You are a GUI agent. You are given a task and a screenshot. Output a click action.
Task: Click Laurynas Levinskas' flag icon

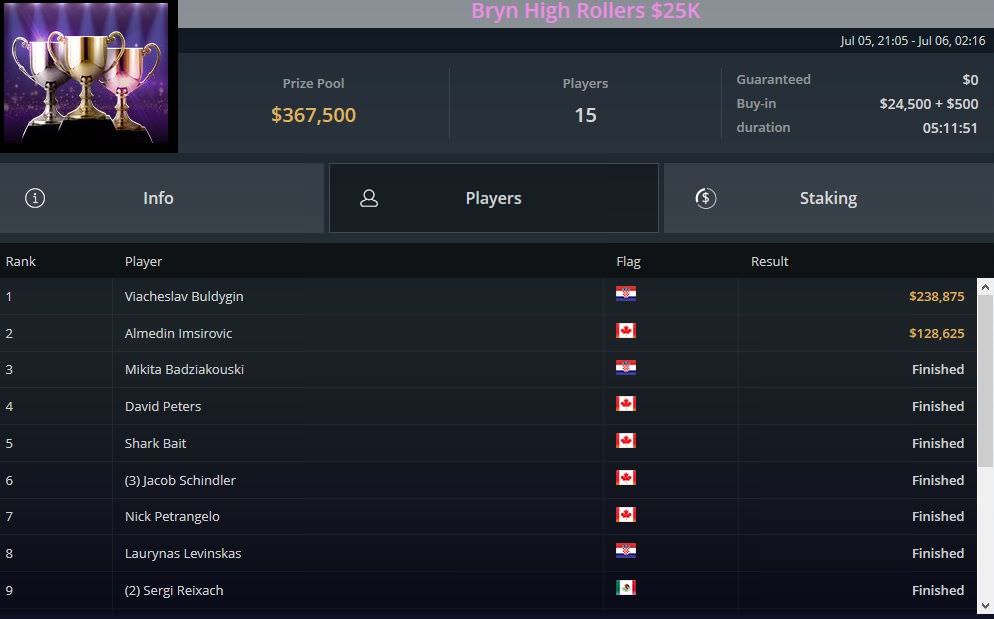pyautogui.click(x=626, y=551)
